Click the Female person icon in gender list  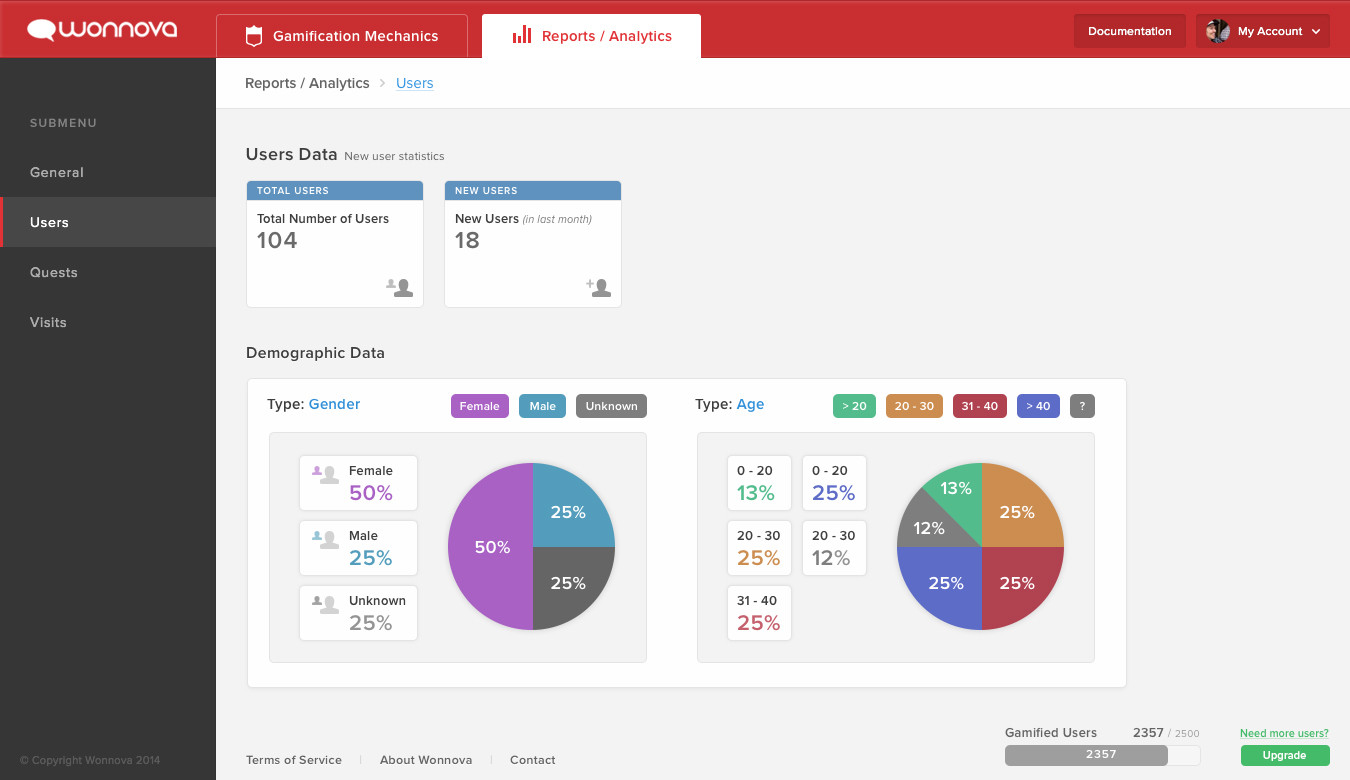(325, 475)
